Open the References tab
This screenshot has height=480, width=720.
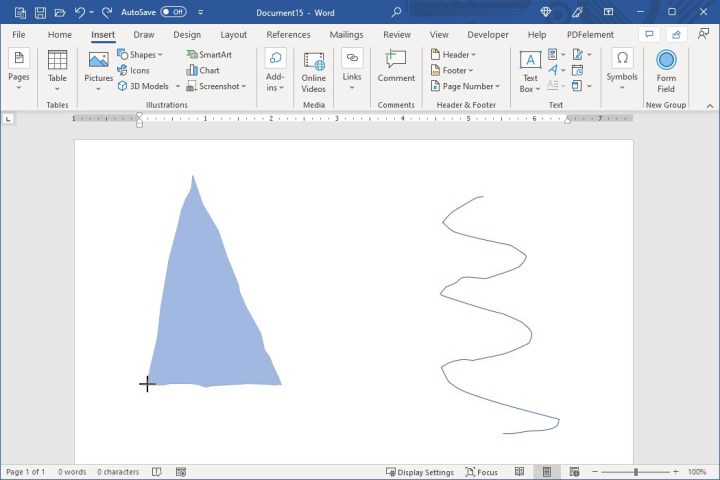[x=288, y=35]
